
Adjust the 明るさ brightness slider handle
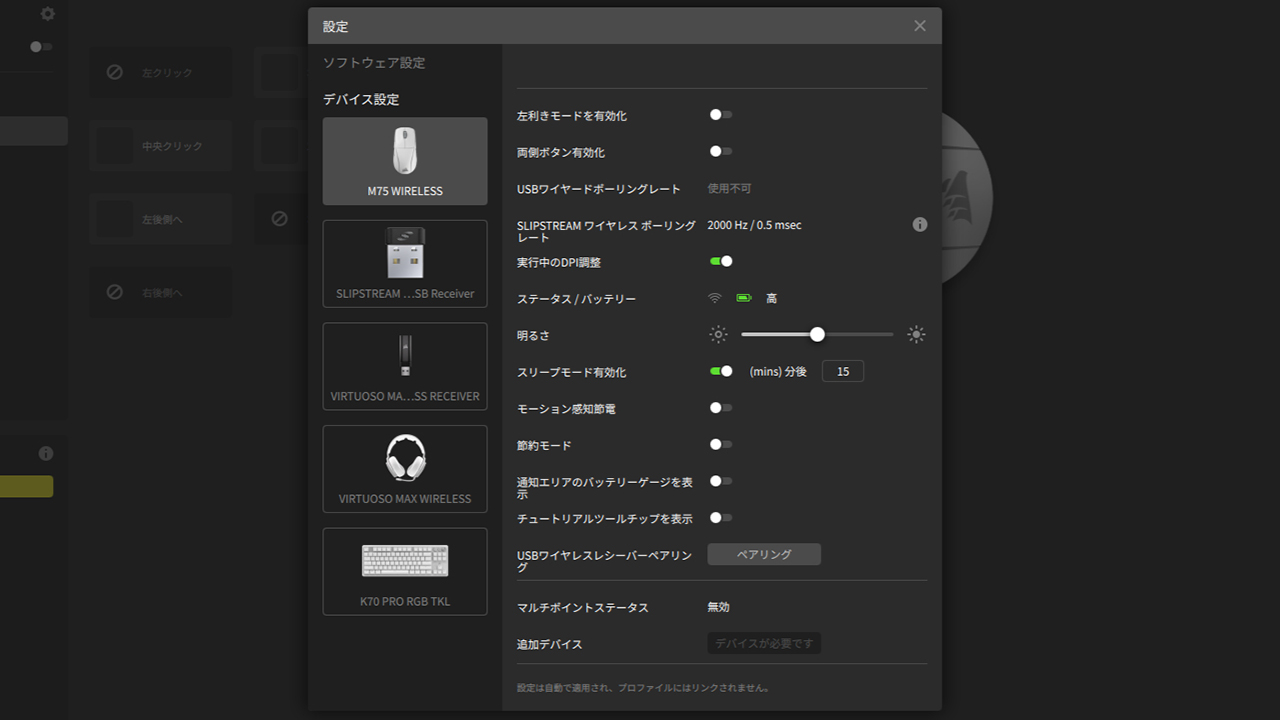point(817,335)
